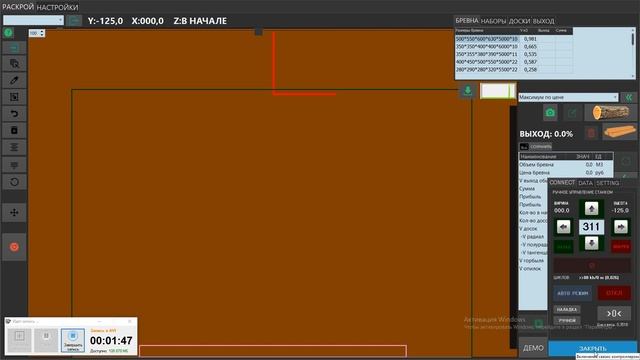The image size is (640, 360).
Task: Click the 311 value field
Action: pyautogui.click(x=591, y=227)
